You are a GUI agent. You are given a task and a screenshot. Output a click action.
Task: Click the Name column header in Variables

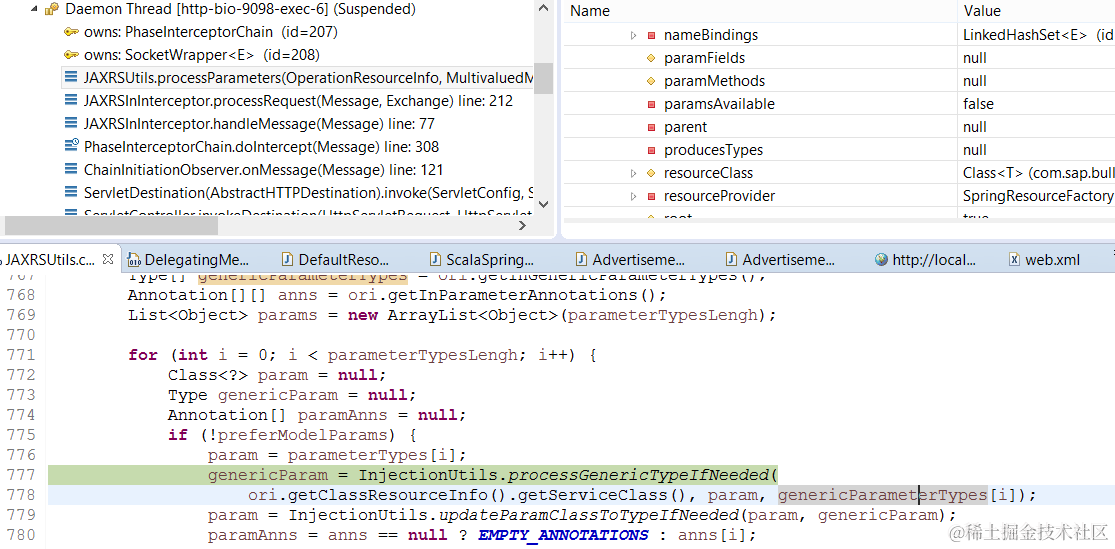[x=589, y=11]
